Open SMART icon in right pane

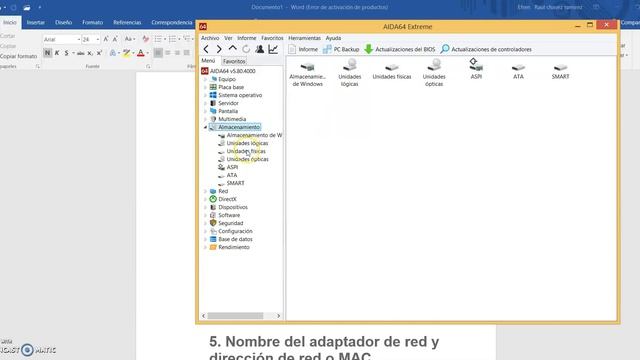[x=560, y=71]
